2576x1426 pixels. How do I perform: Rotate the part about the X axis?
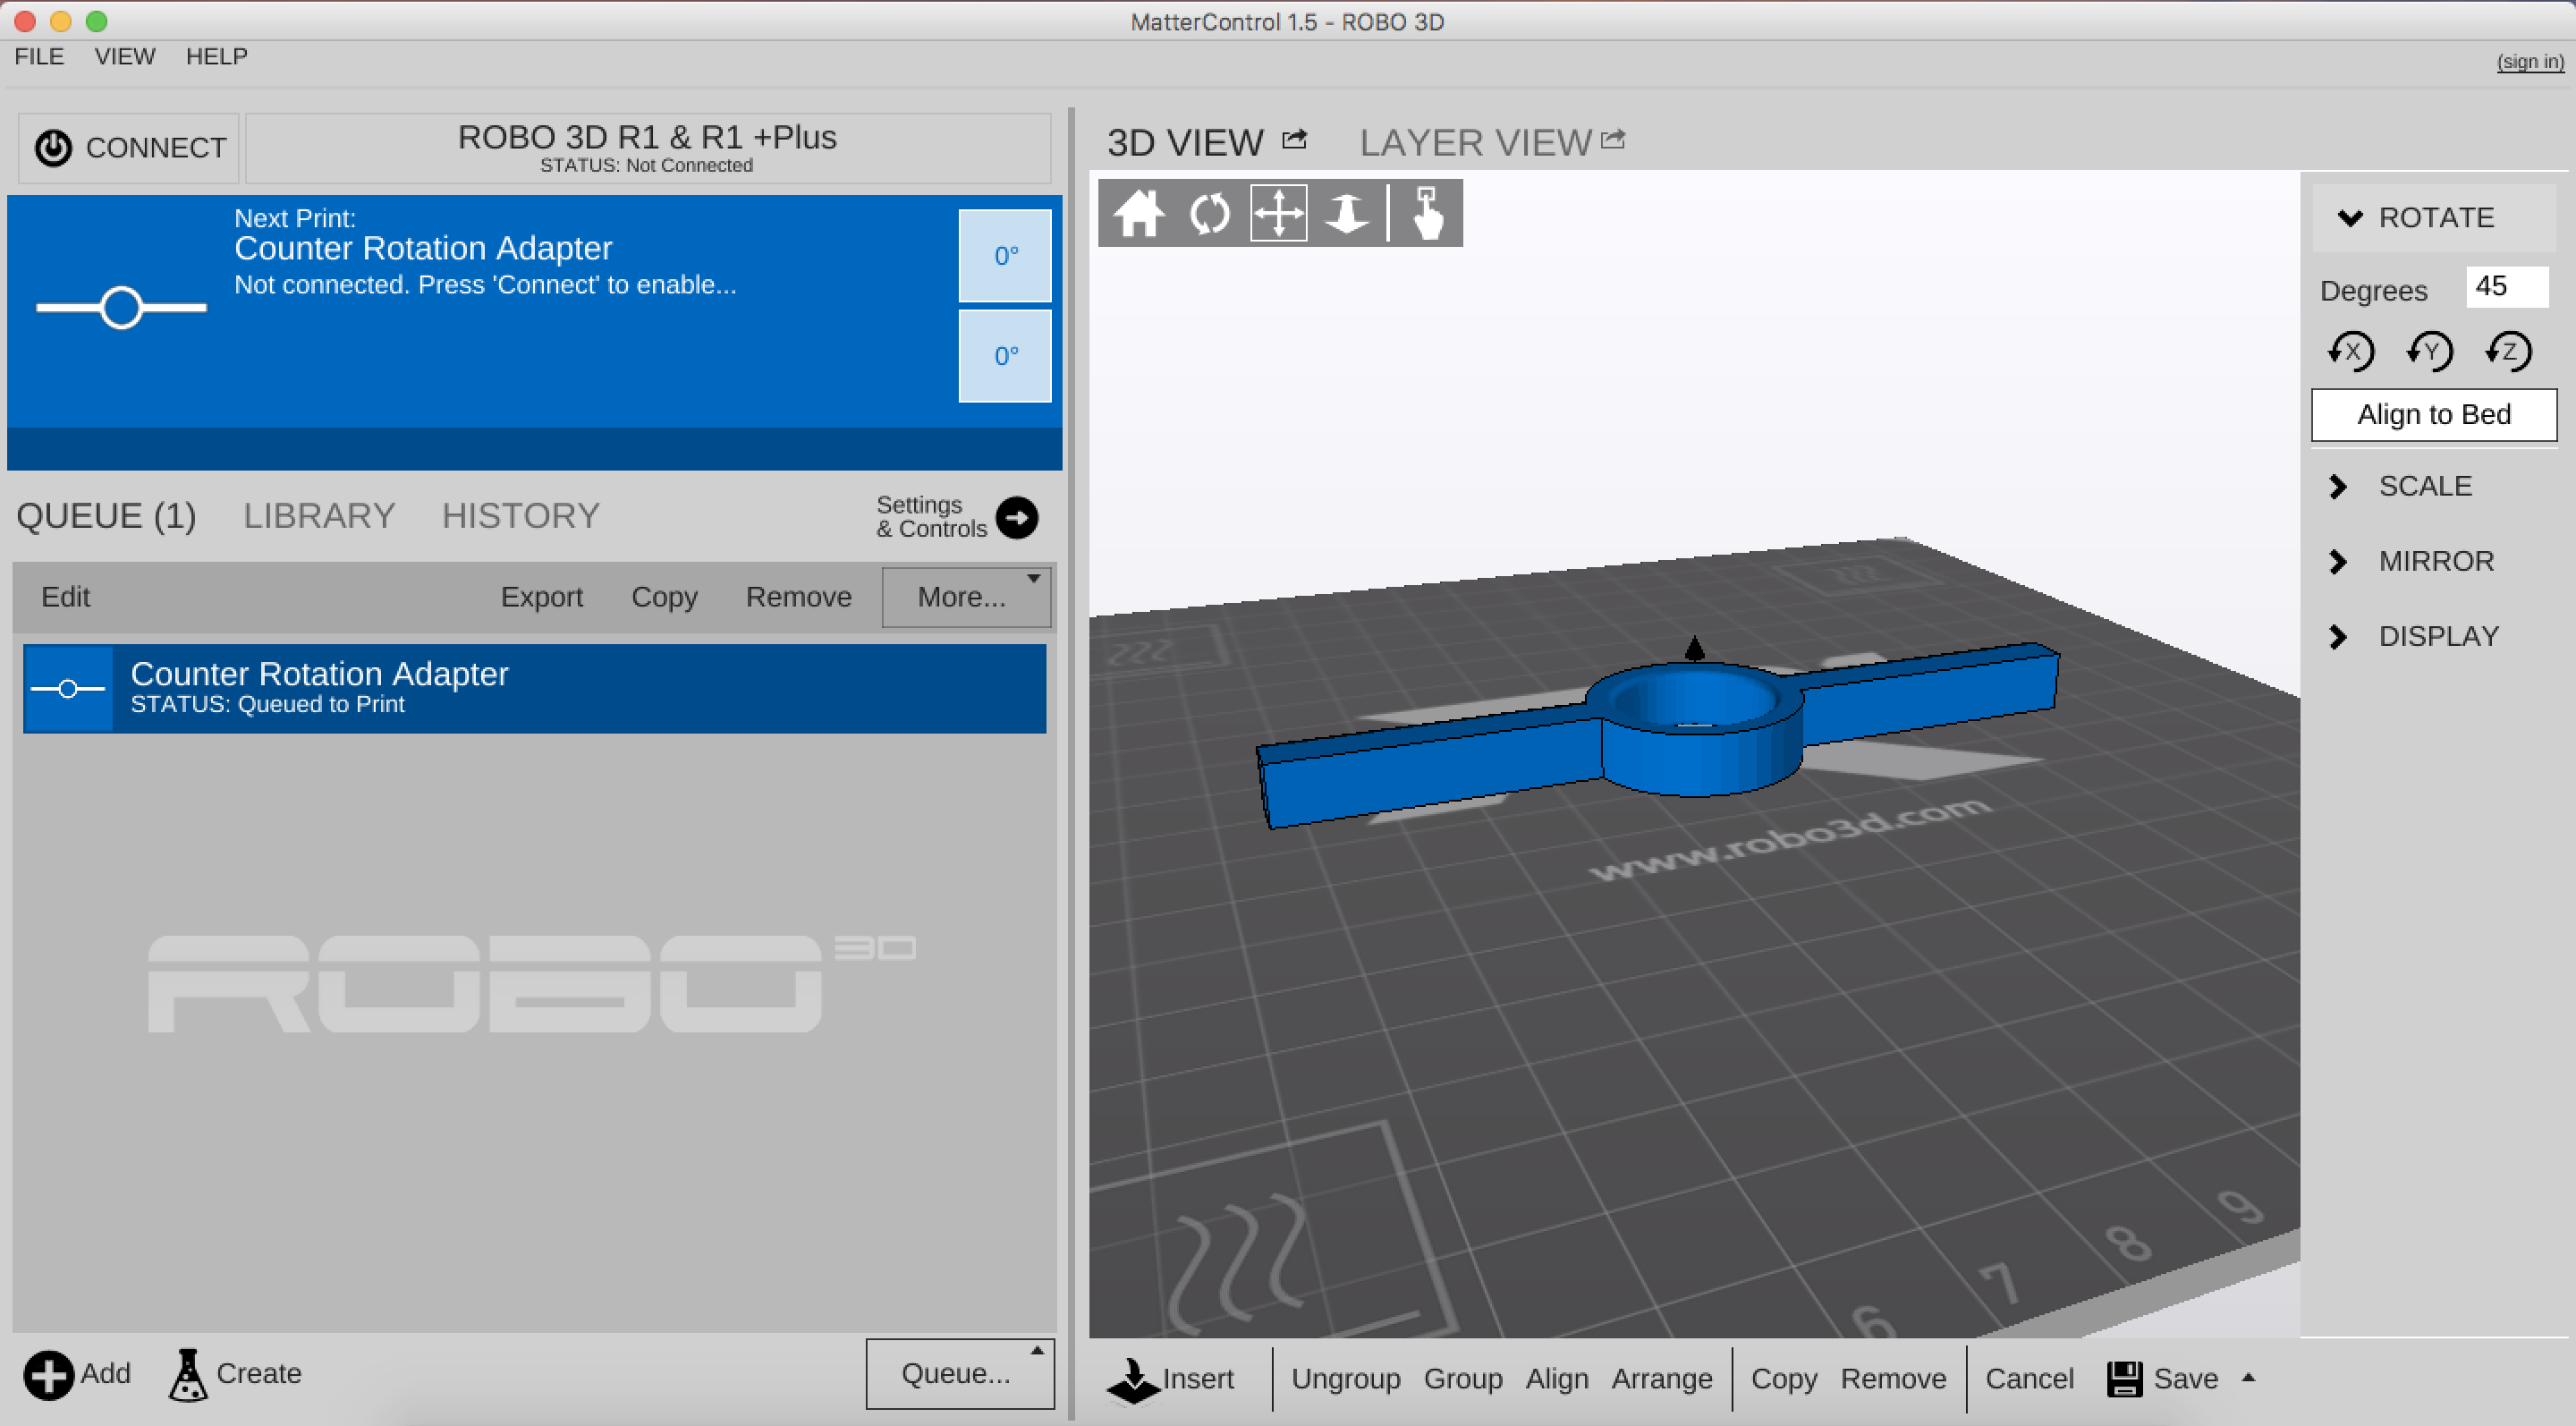point(2351,351)
